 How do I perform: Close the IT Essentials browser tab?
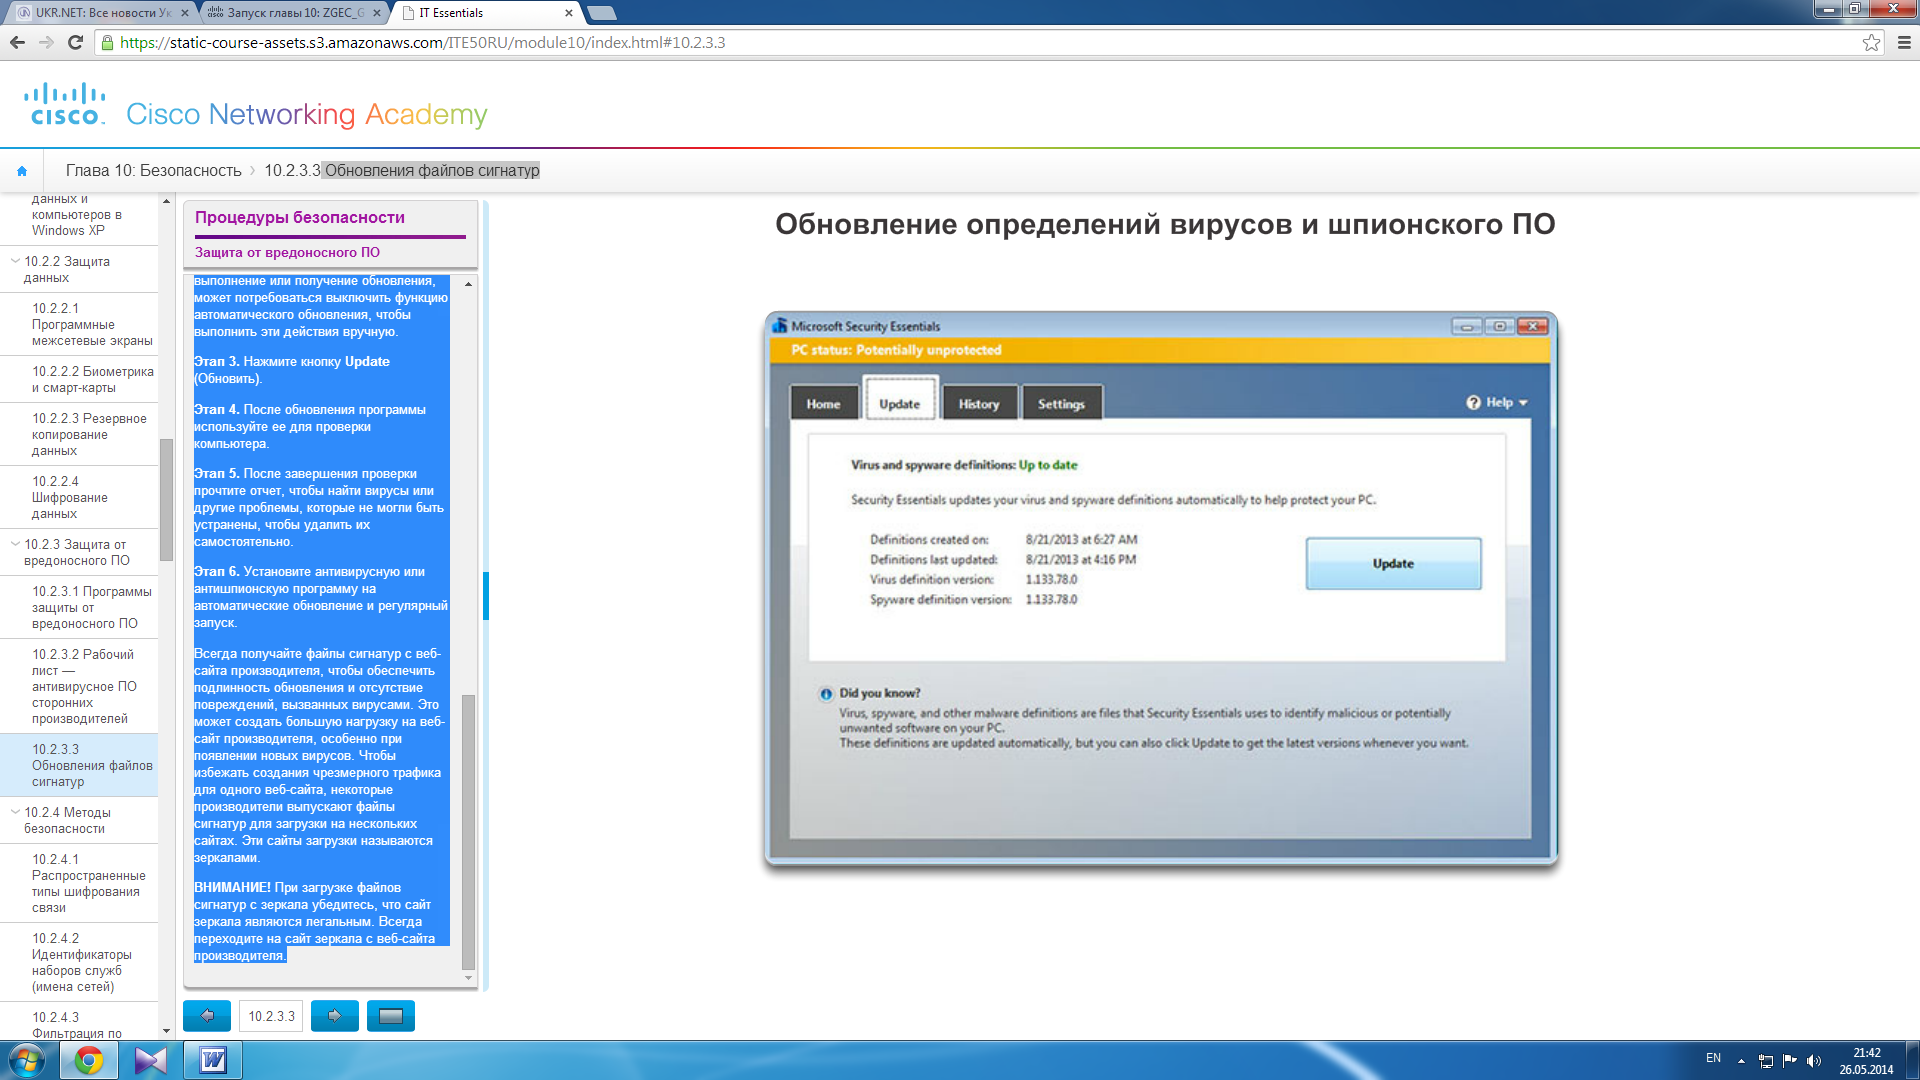569,13
